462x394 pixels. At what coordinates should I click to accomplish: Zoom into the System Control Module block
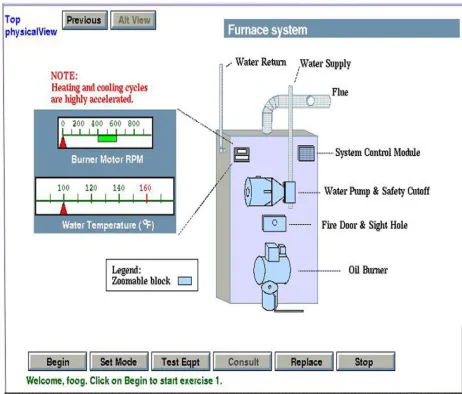pyautogui.click(x=306, y=153)
